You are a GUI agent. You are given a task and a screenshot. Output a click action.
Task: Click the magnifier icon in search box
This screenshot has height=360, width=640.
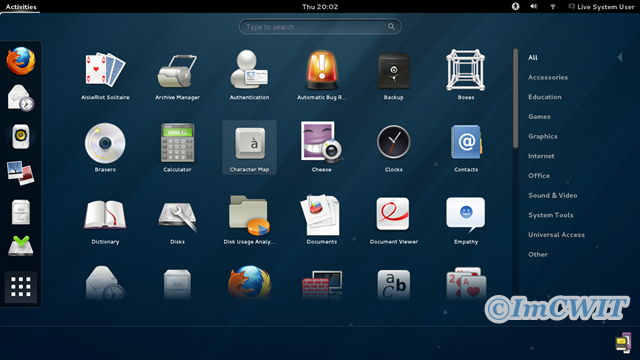(391, 27)
